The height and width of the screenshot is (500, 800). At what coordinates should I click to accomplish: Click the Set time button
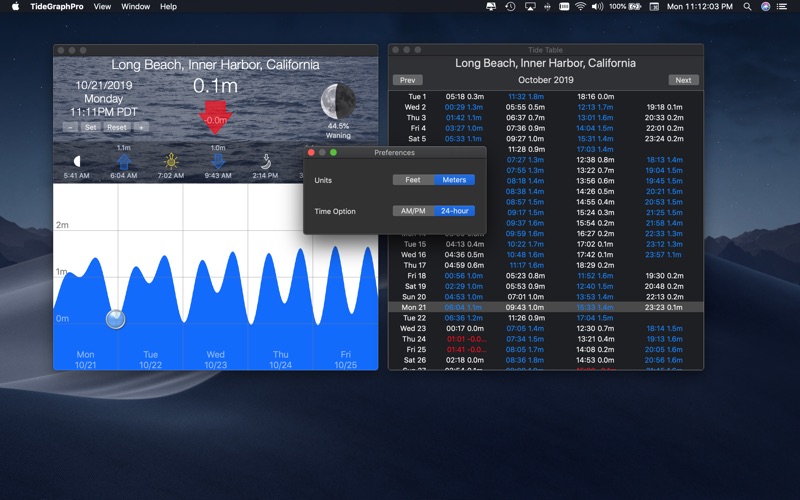pyautogui.click(x=90, y=128)
